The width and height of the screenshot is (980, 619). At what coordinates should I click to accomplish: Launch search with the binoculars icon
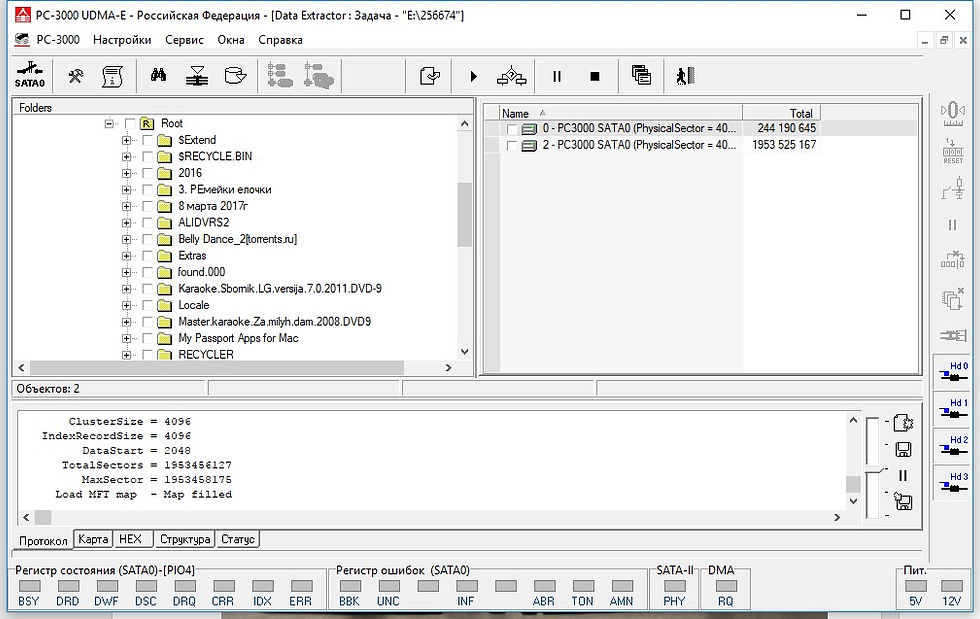tap(159, 76)
